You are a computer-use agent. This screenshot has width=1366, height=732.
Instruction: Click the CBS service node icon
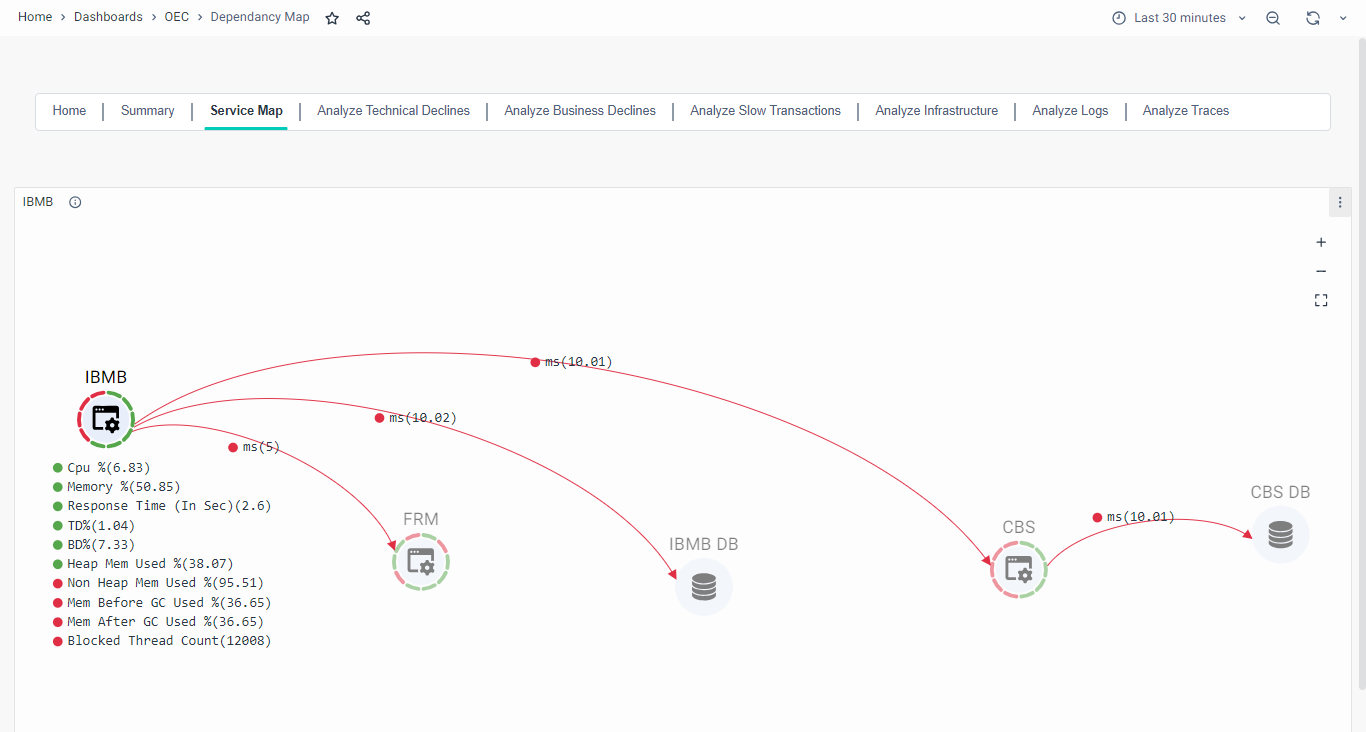tap(1019, 570)
